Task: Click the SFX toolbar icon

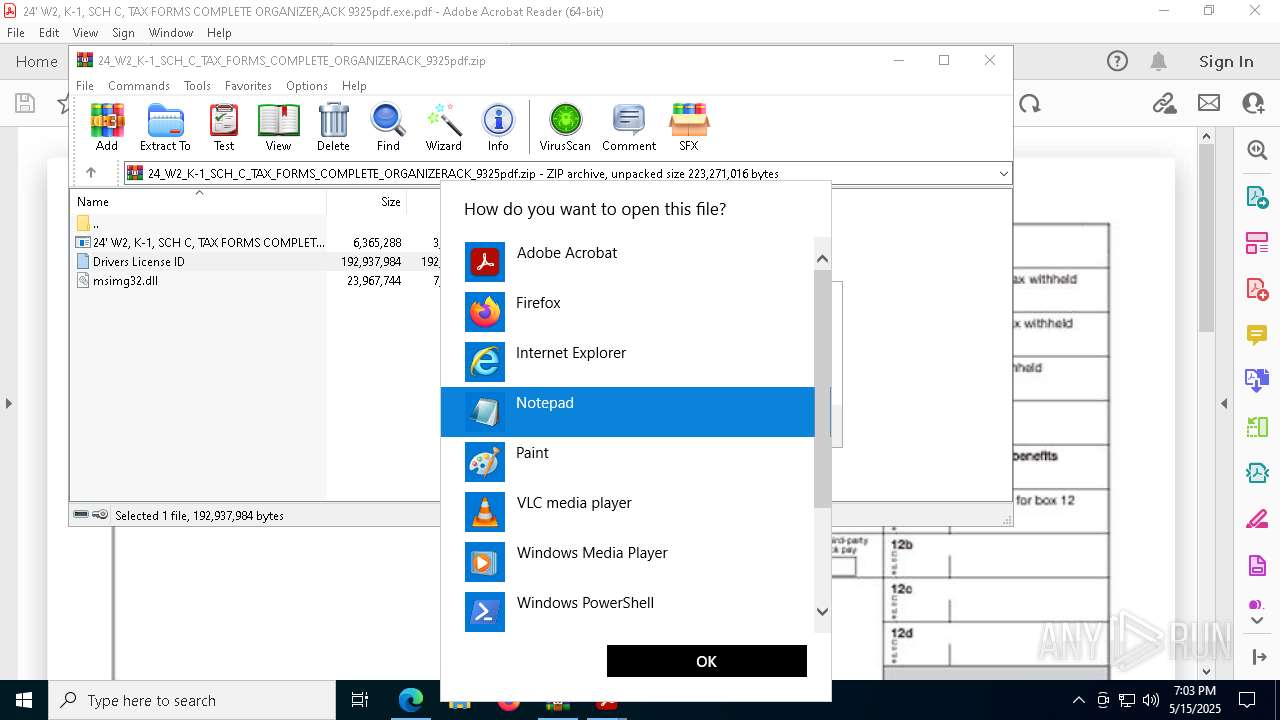Action: tap(689, 127)
